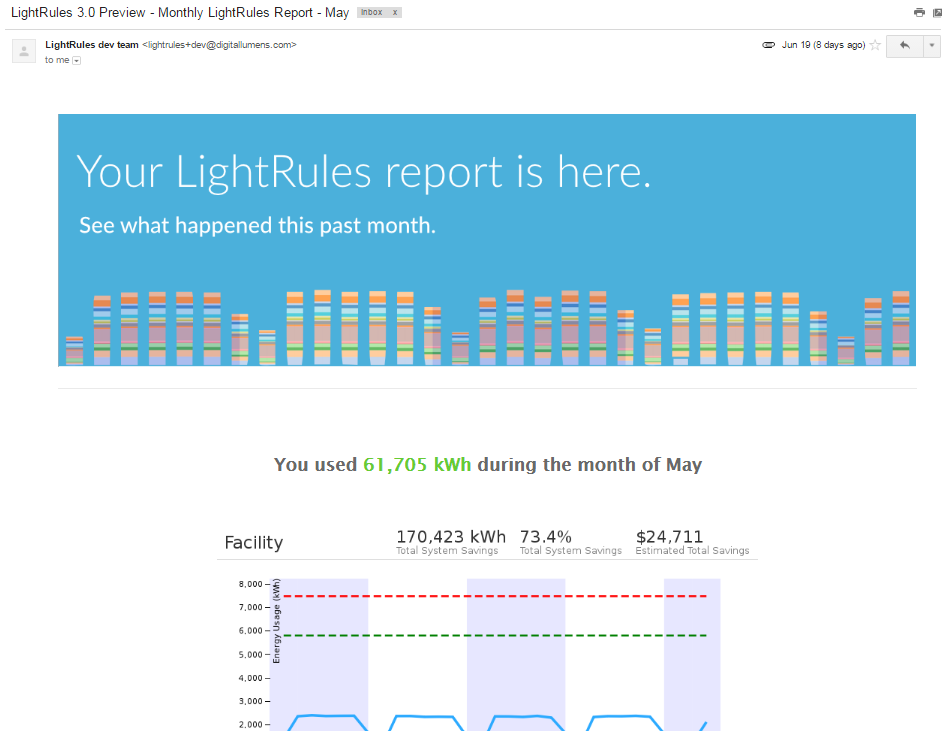The height and width of the screenshot is (733, 950).
Task: Click the "to me" recipient text
Action: (57, 60)
